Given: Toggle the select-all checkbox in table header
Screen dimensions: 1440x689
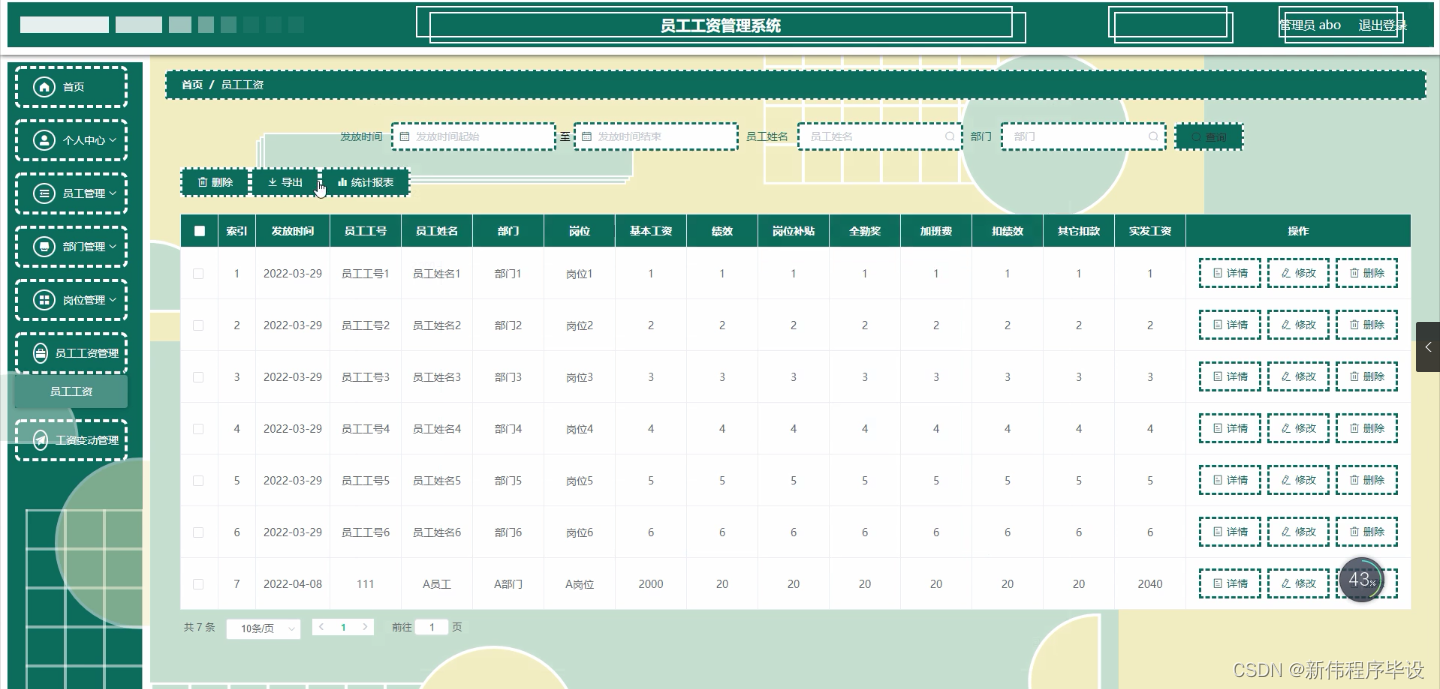Looking at the screenshot, I should [199, 231].
